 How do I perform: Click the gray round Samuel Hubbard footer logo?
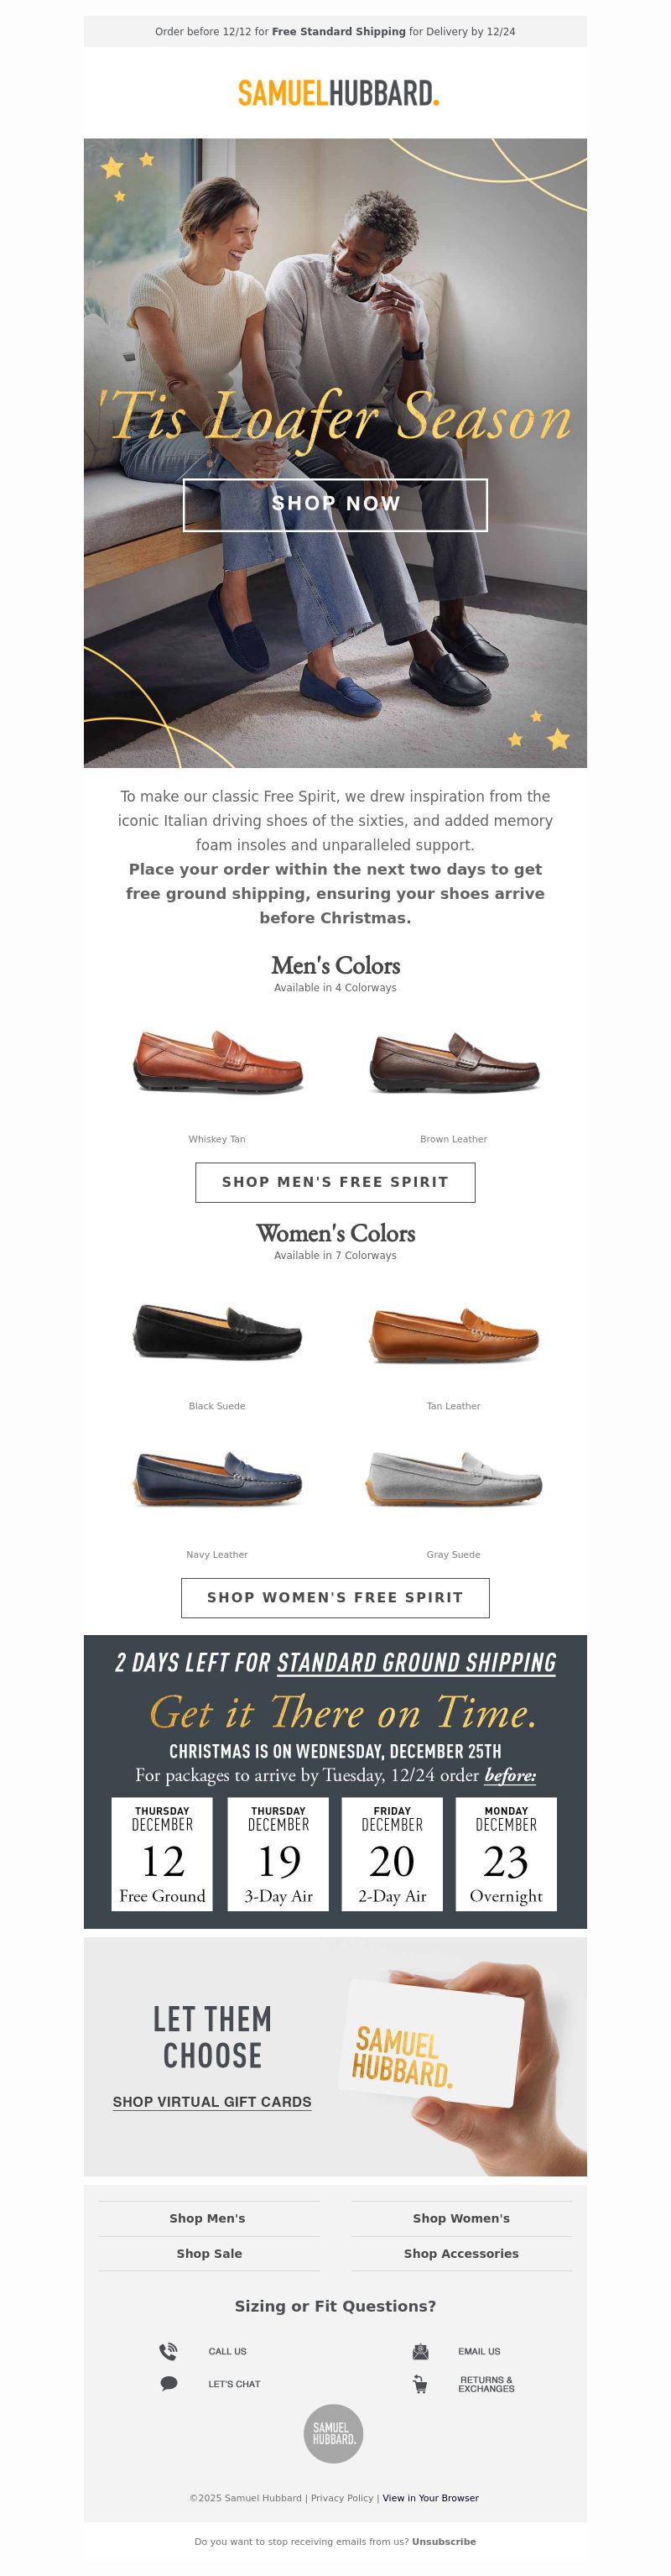click(333, 2433)
